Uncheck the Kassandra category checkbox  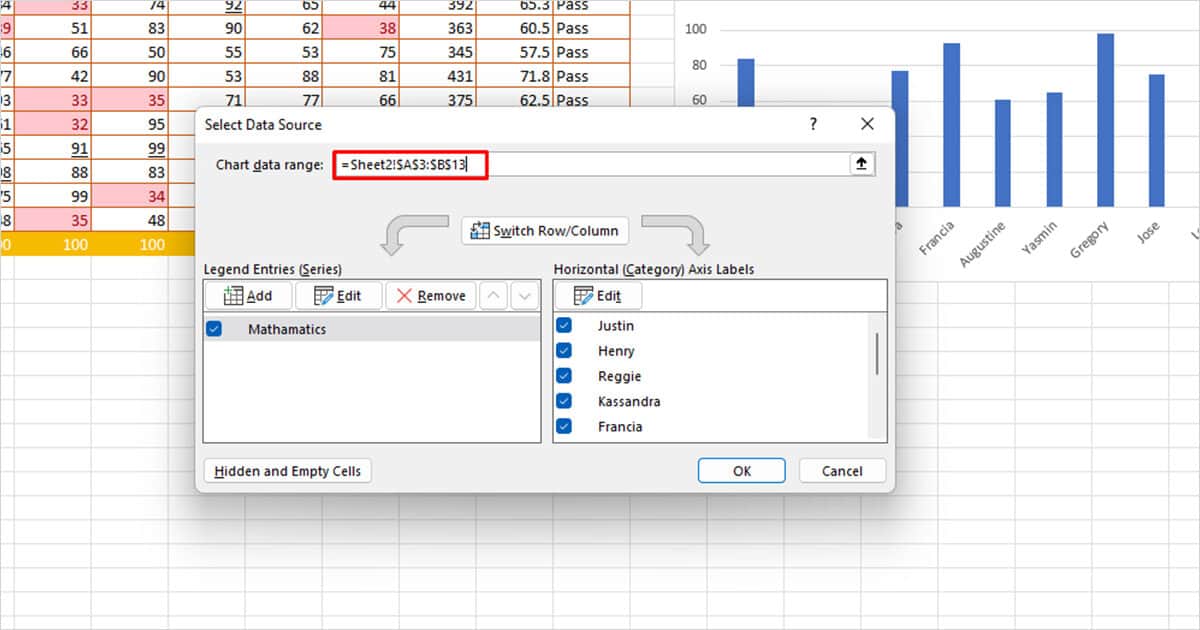click(x=564, y=401)
